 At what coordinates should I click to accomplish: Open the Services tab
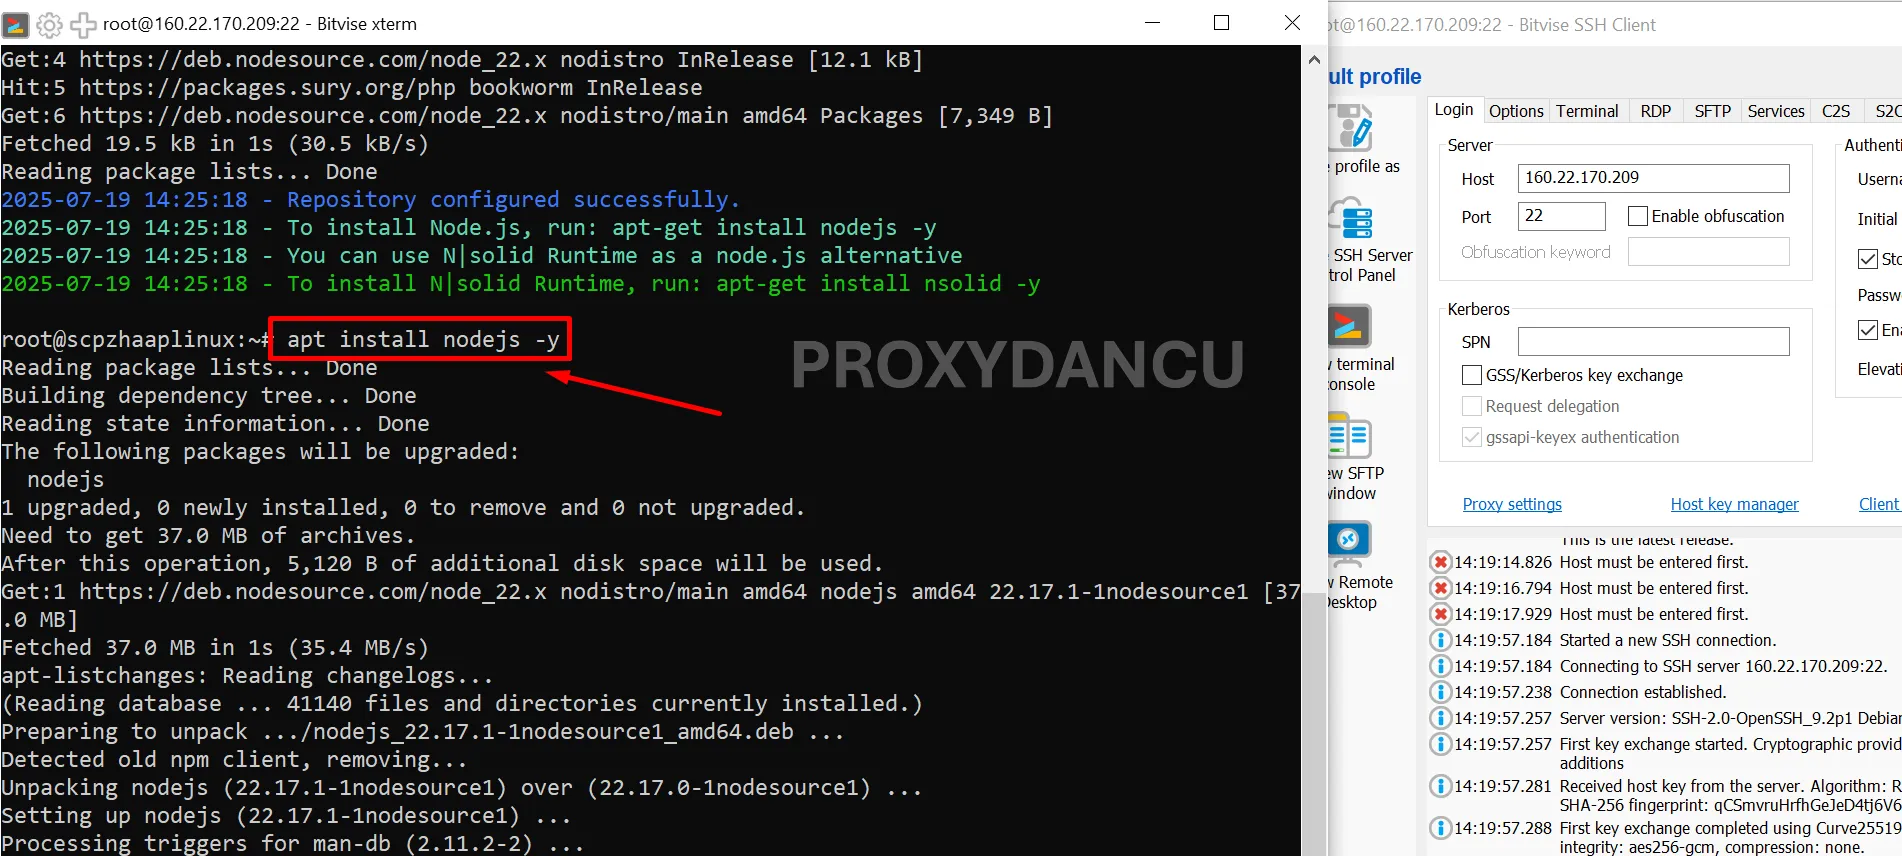coord(1776,111)
